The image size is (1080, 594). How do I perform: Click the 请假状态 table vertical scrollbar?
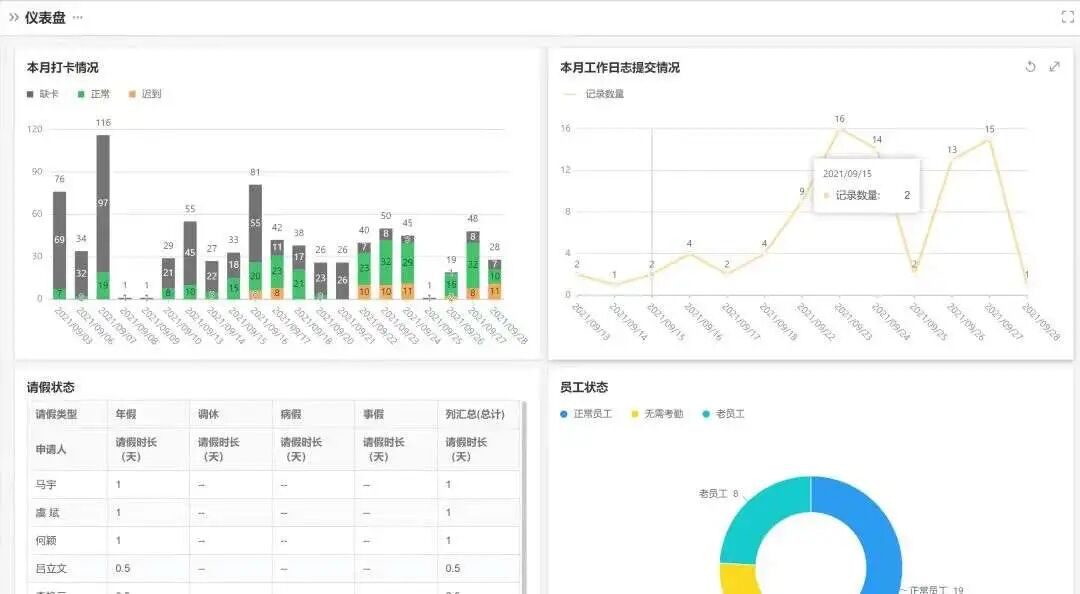pos(521,480)
